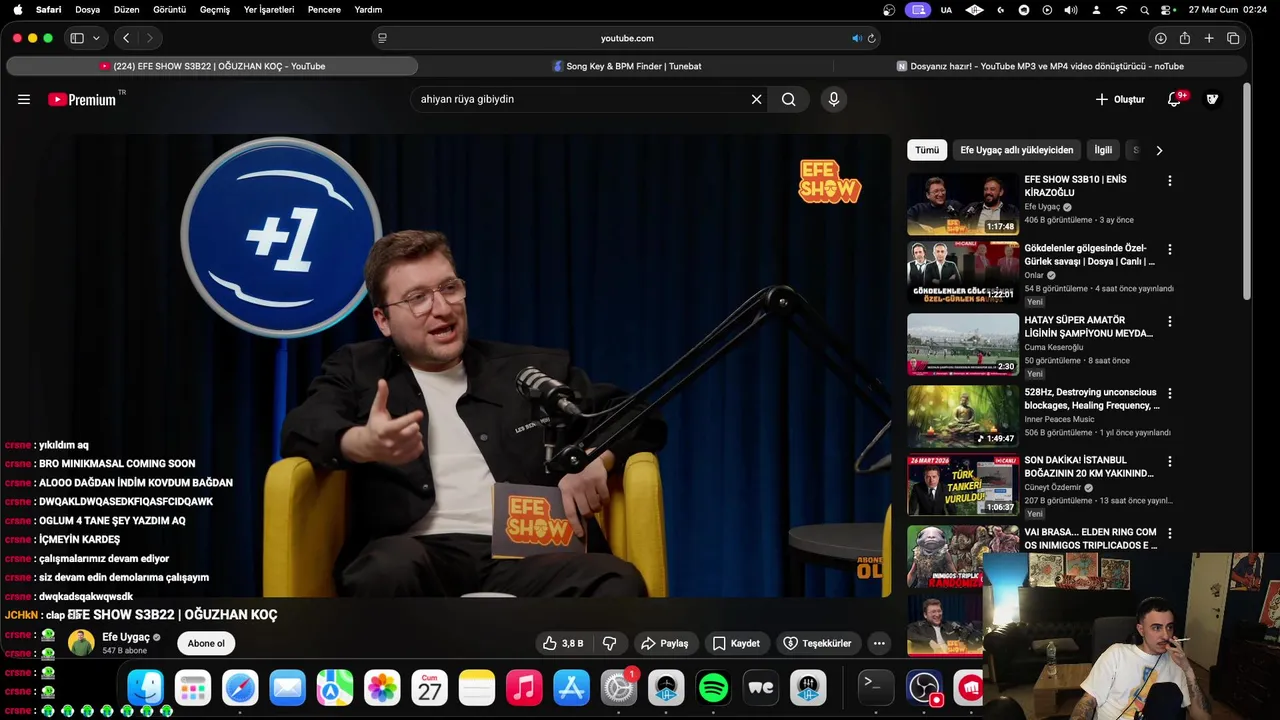Viewport: 1280px width, 720px height.
Task: Open the YouTube hamburger guide menu
Action: 24,99
